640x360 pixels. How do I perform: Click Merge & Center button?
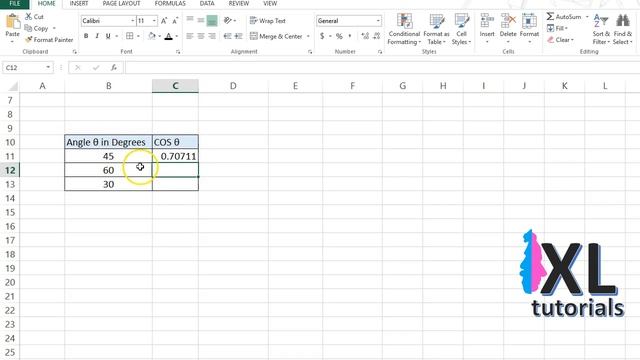pyautogui.click(x=276, y=36)
